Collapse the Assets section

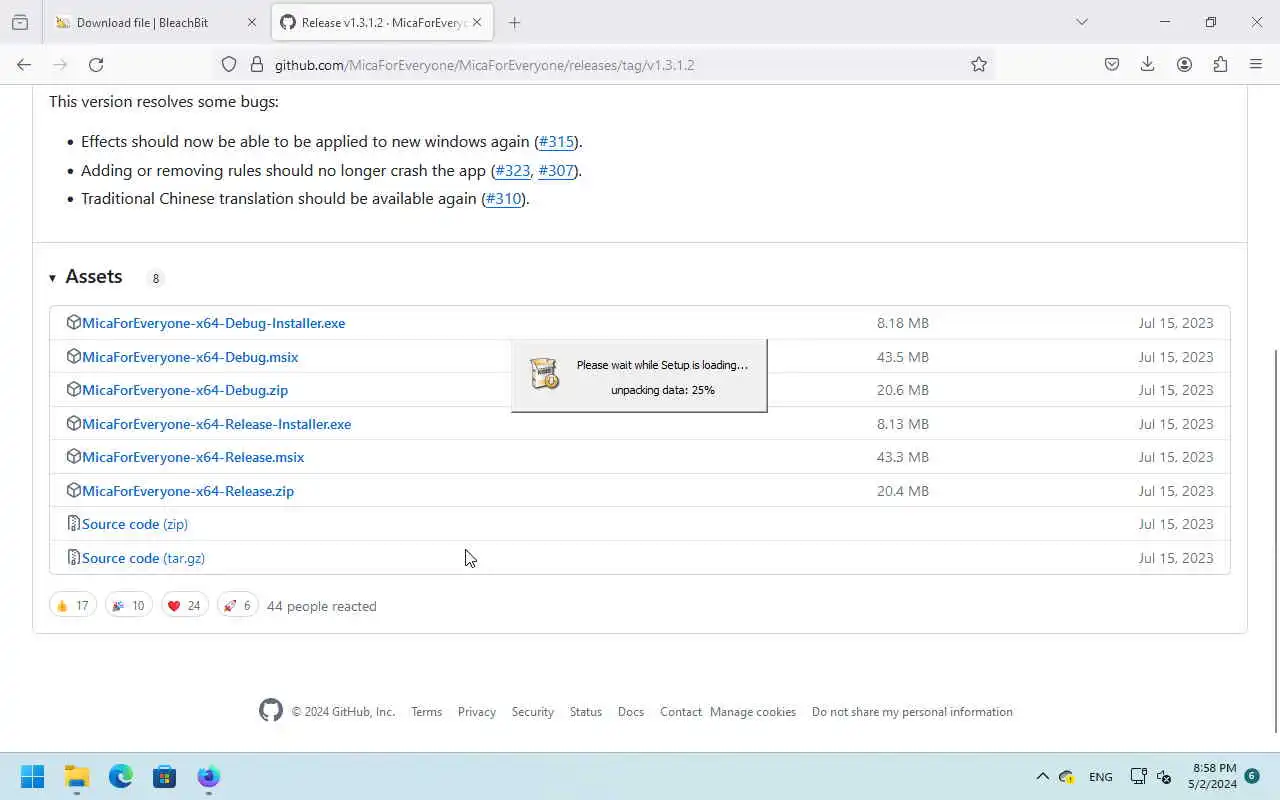[86, 277]
